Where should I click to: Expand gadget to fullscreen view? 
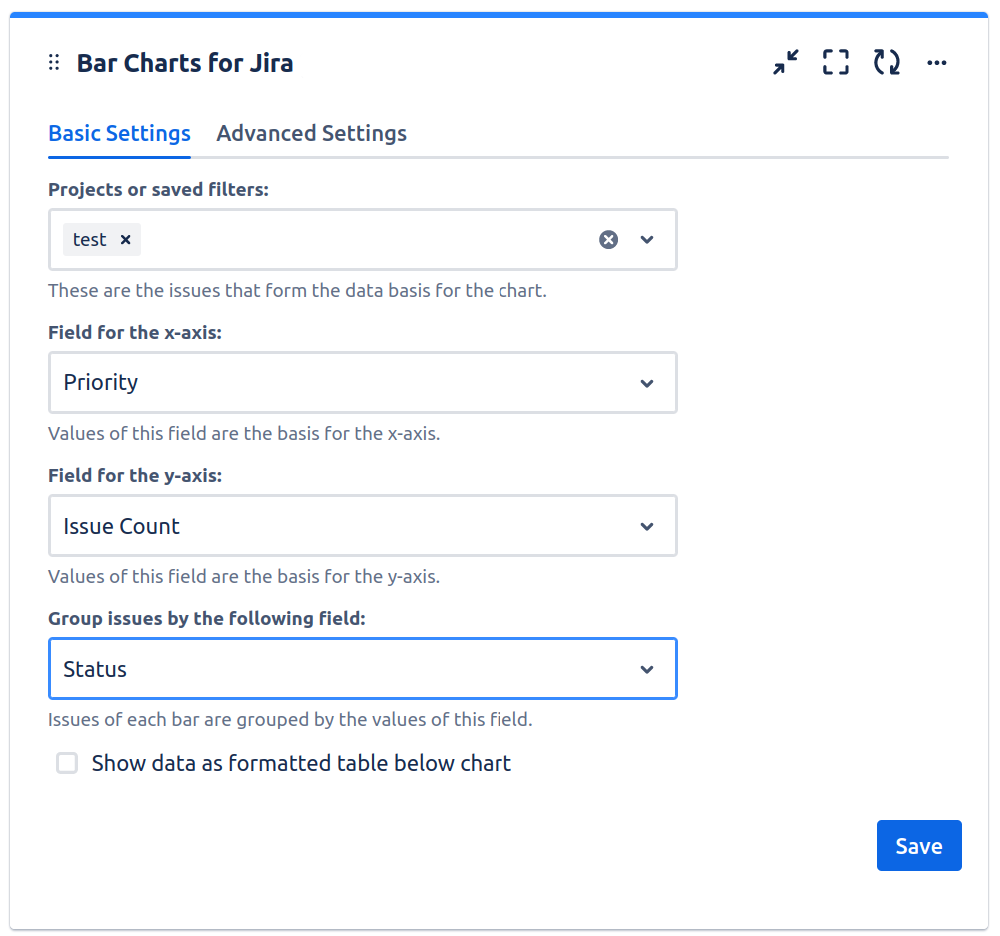[836, 63]
